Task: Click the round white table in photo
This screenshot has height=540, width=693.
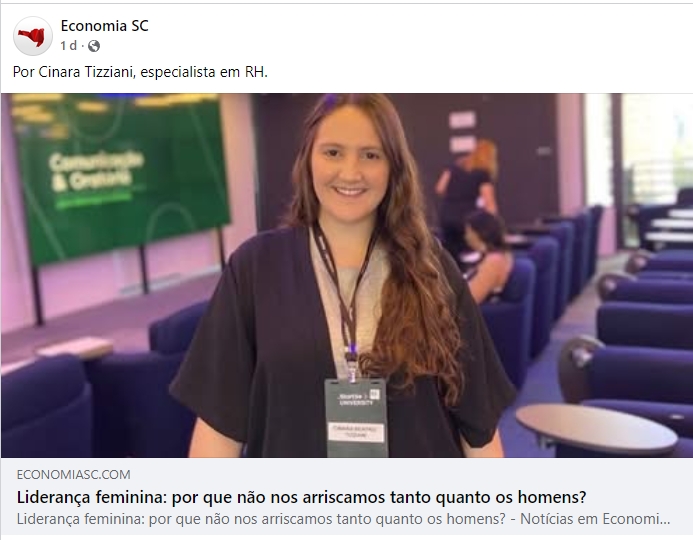Action: tap(596, 428)
